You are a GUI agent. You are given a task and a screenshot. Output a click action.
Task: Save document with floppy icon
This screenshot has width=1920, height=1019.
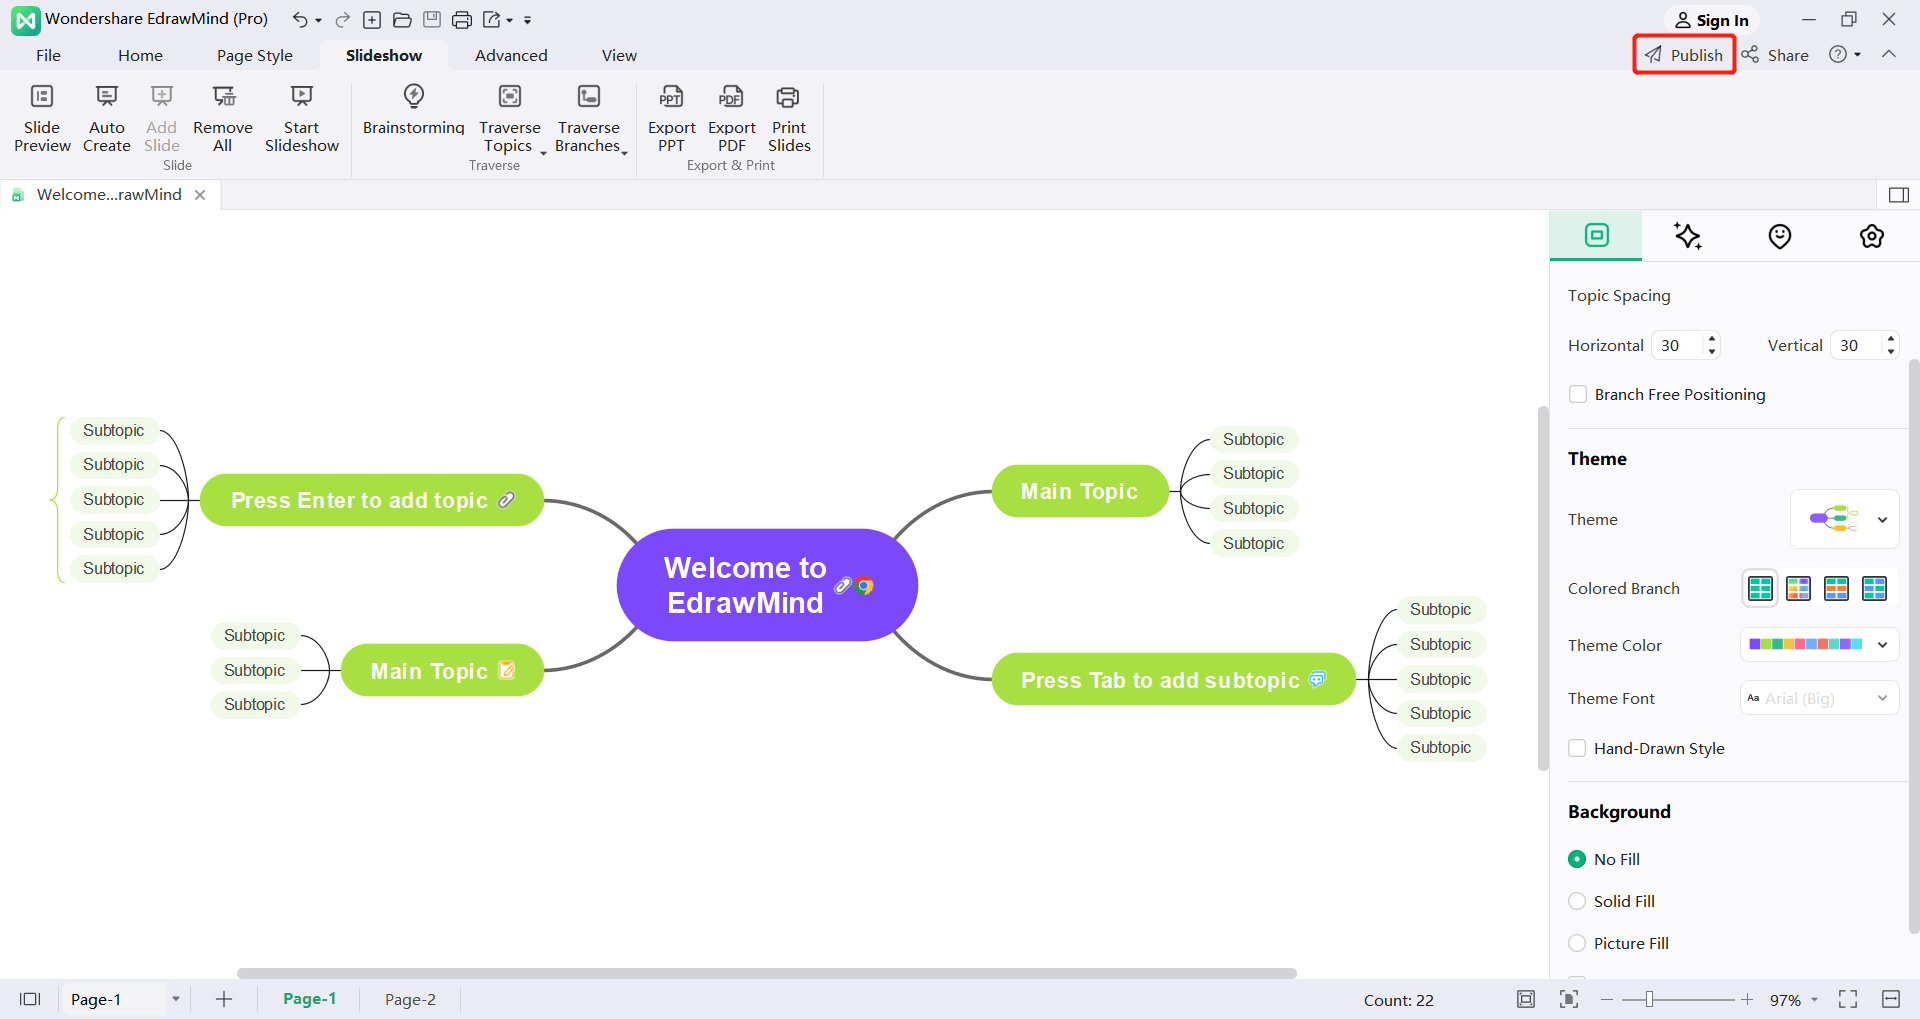click(x=432, y=20)
